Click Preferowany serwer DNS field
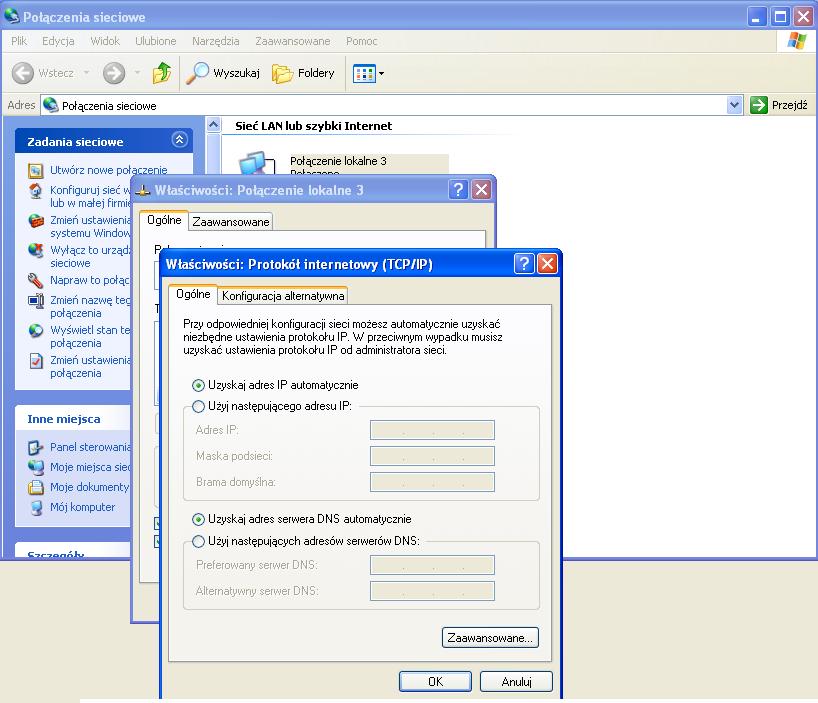The height and width of the screenshot is (703, 818). tap(432, 565)
